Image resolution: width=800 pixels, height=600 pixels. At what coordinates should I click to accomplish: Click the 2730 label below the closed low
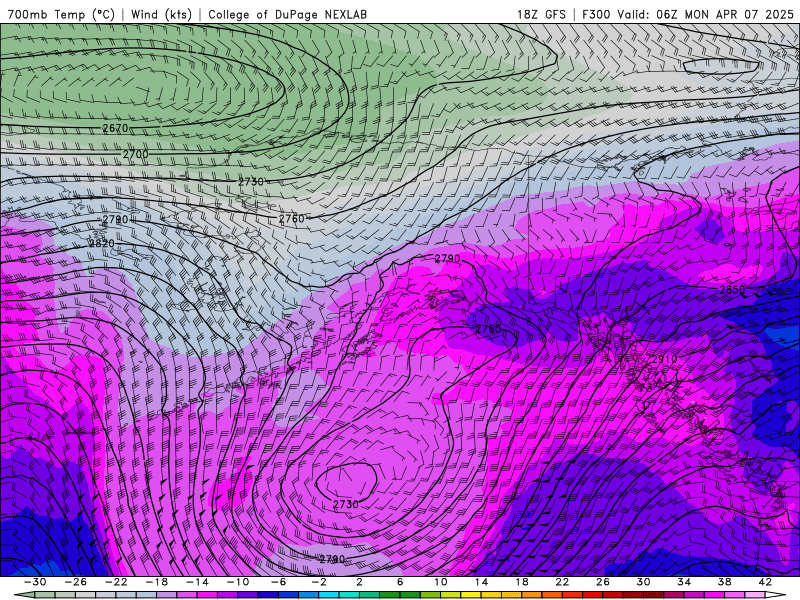tap(345, 504)
